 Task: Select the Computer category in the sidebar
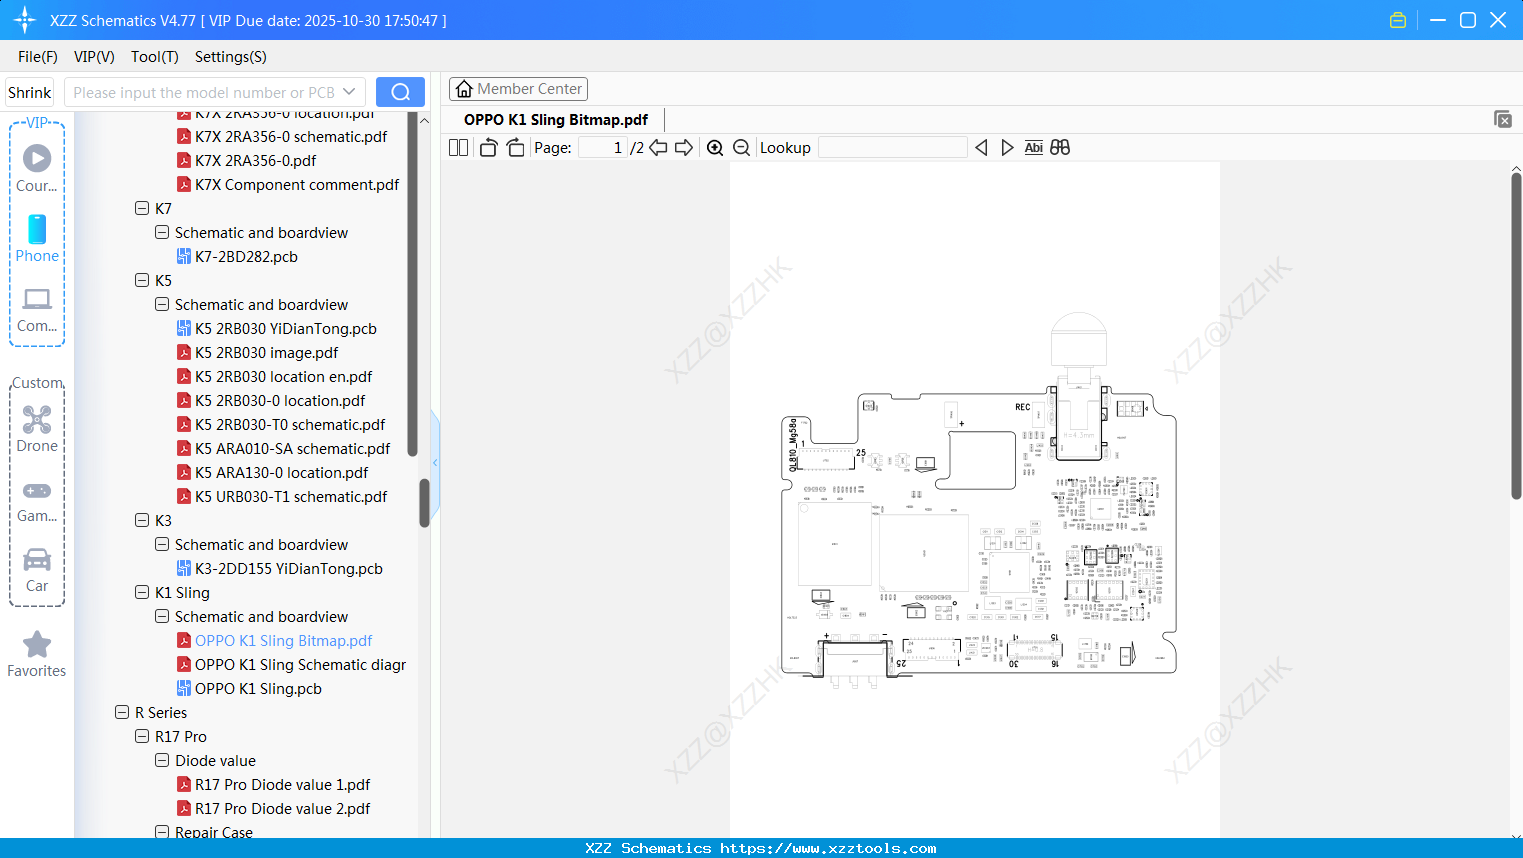click(37, 309)
